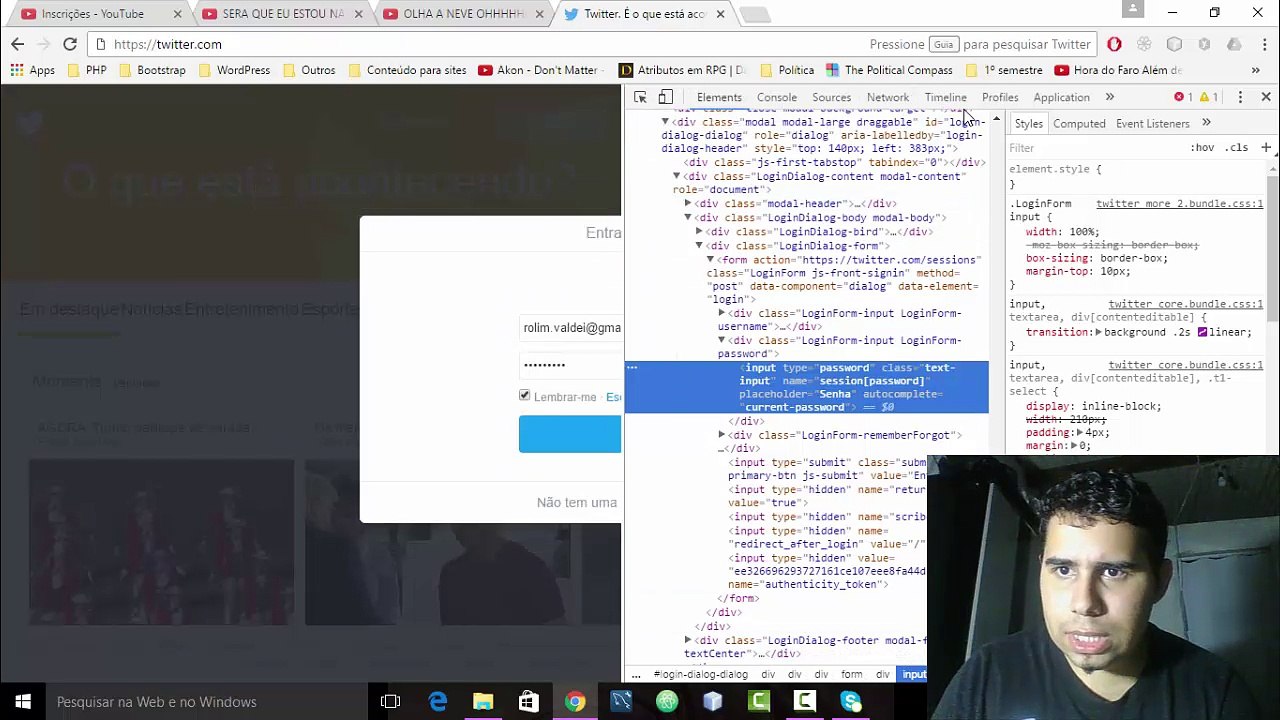Expand the modal-header div node

(x=688, y=203)
